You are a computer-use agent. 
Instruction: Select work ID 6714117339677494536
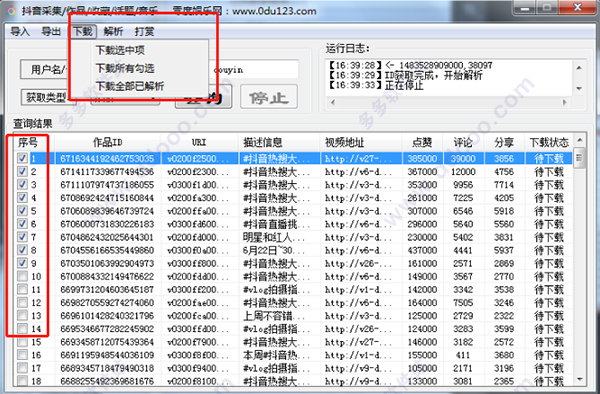point(107,172)
